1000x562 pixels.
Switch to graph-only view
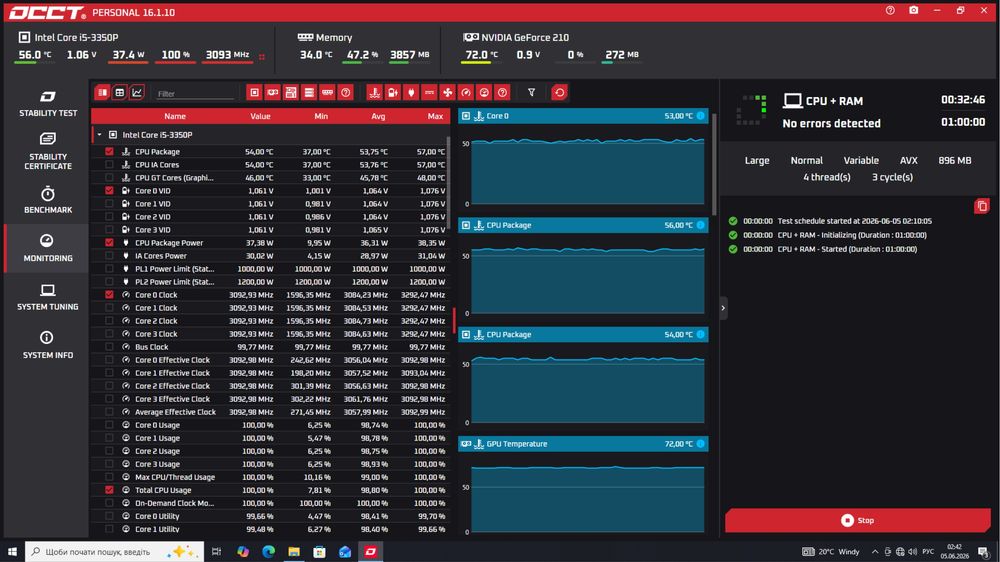[x=136, y=92]
